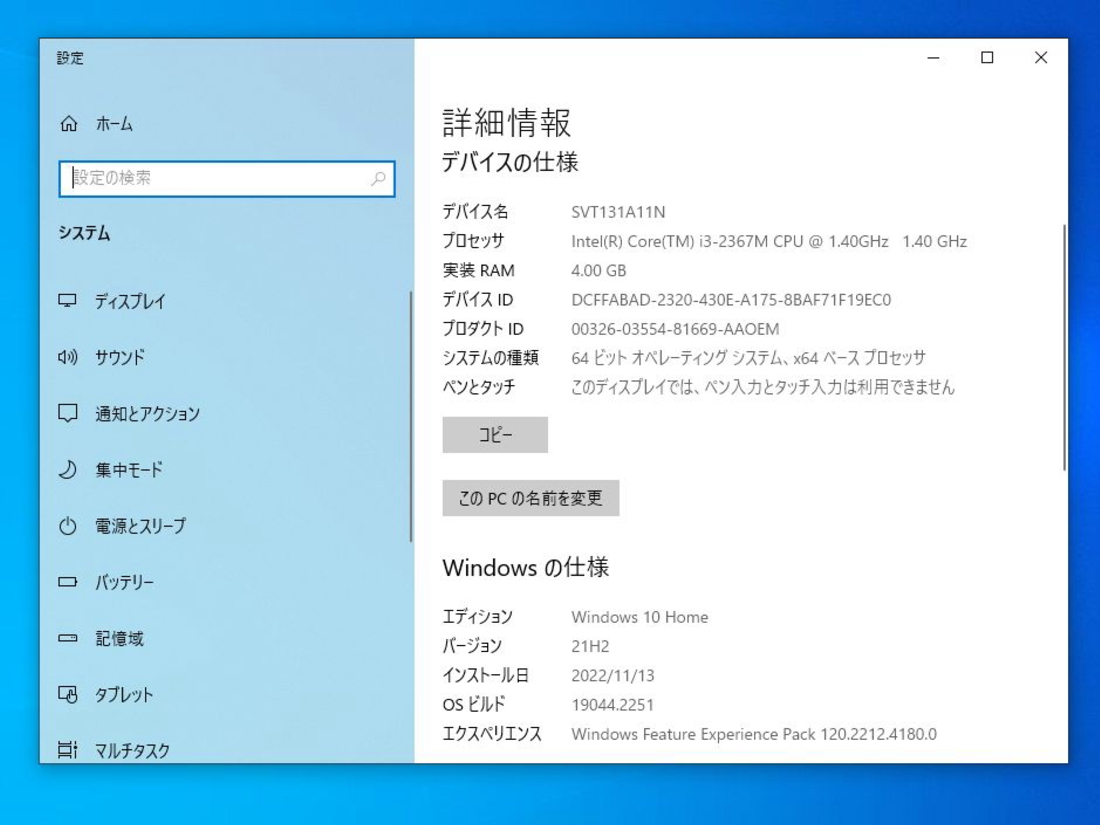This screenshot has width=1100, height=825.
Task: Click the 64 ビット system type value
Action: coord(749,358)
